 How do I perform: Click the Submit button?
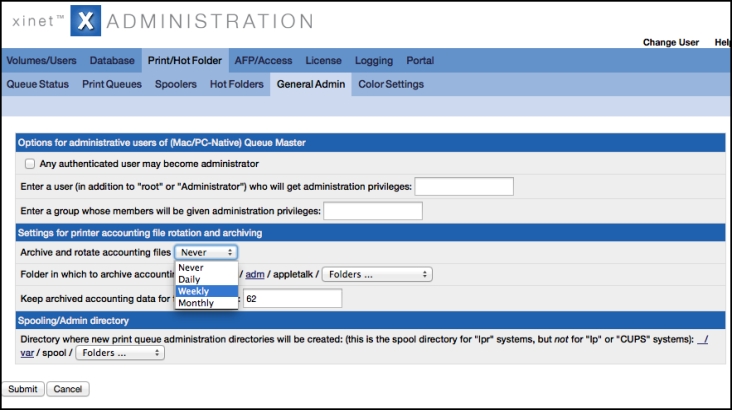point(23,389)
